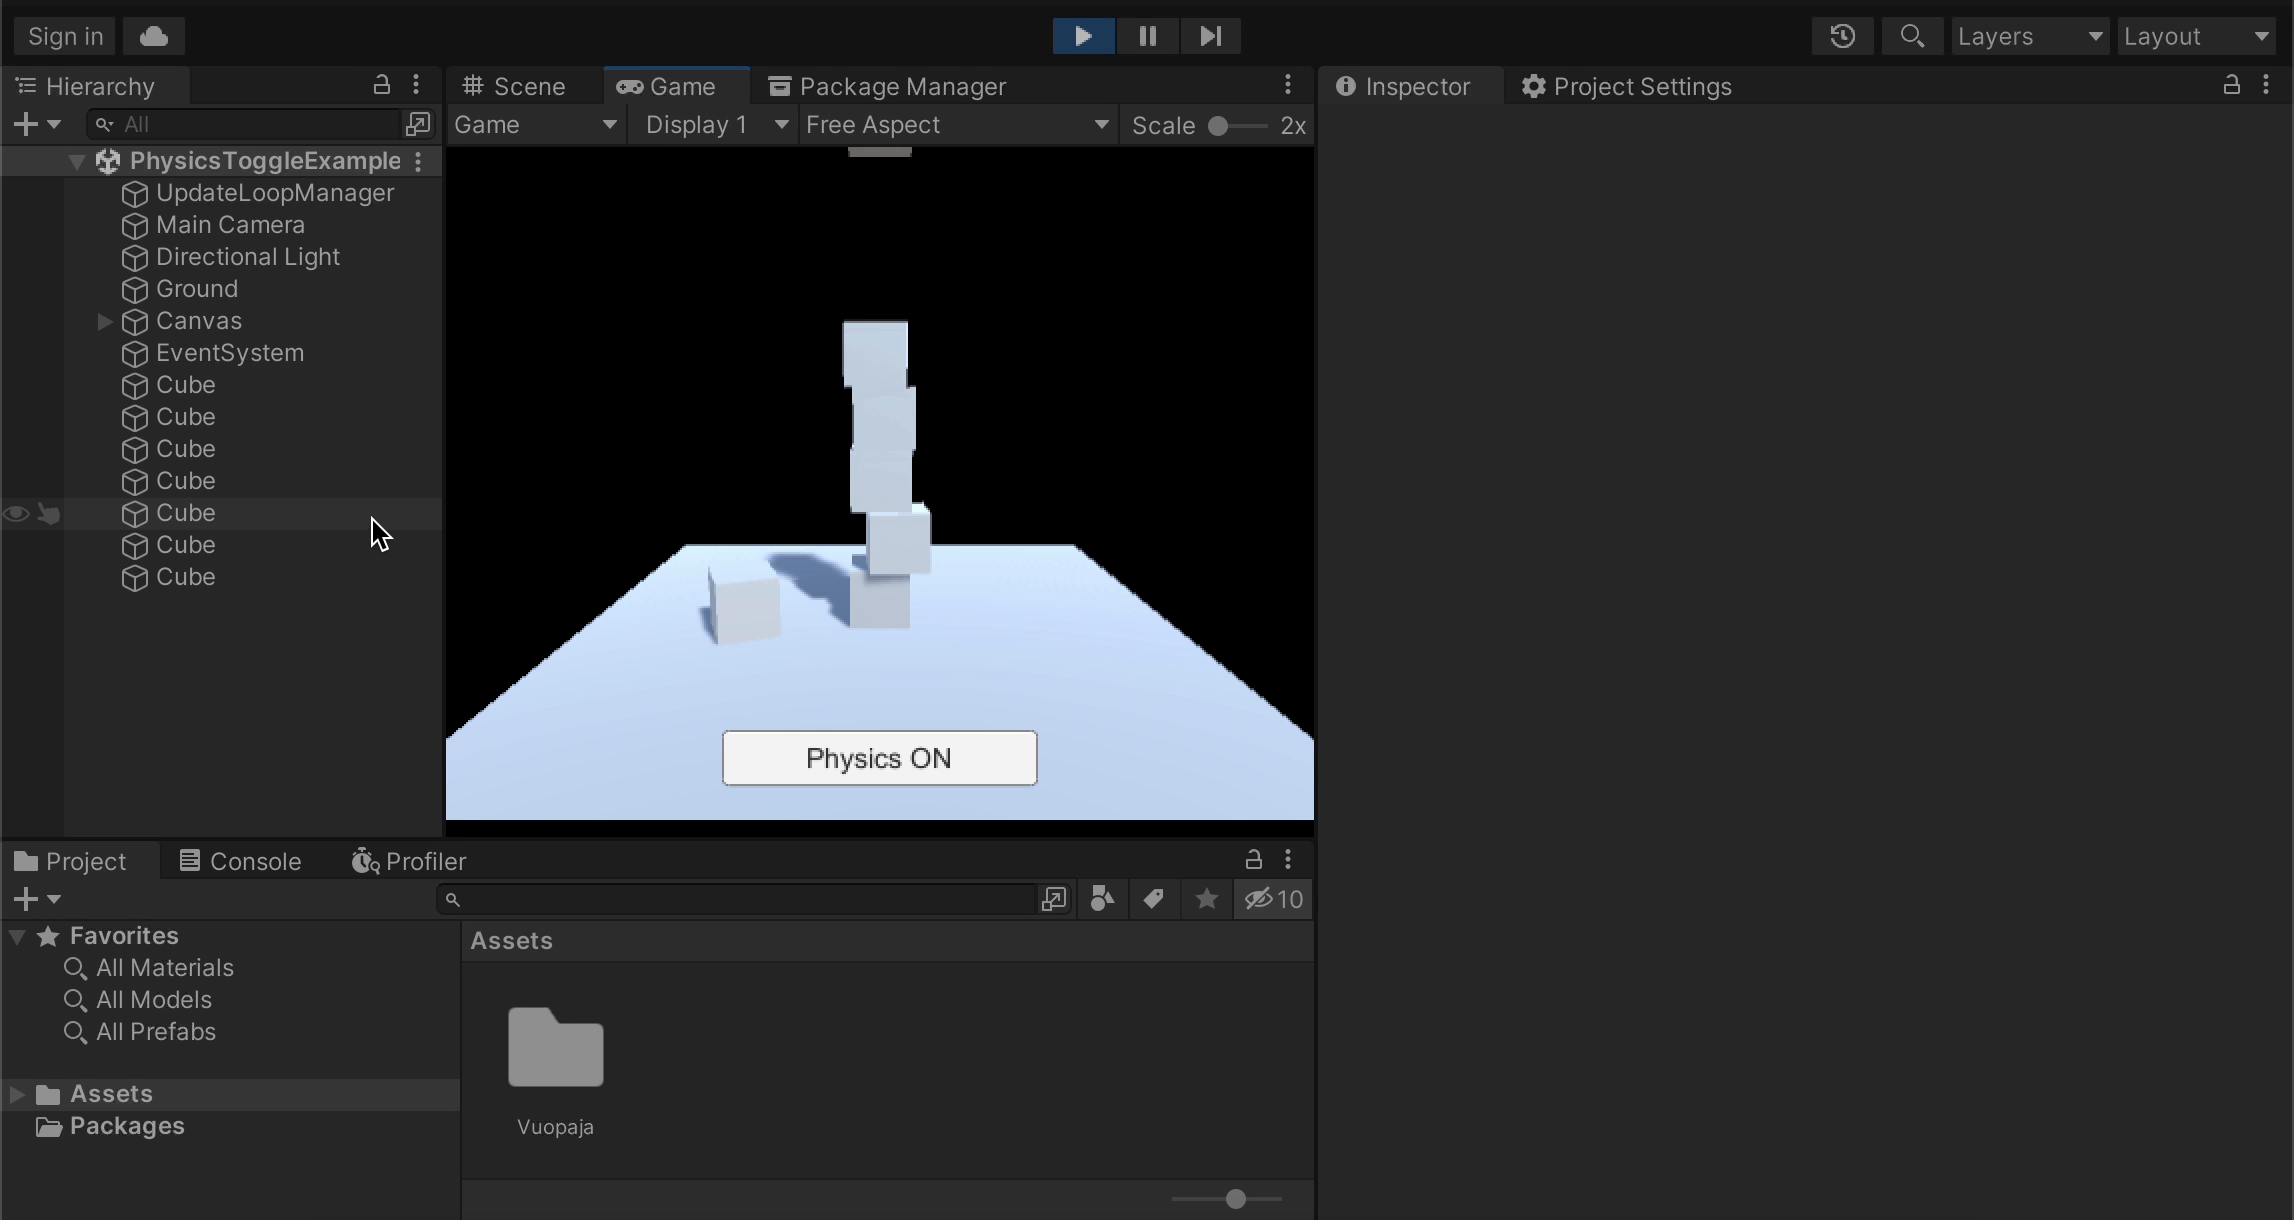Click the Project favorites star icon
This screenshot has height=1220, width=2294.
pyautogui.click(x=1207, y=899)
